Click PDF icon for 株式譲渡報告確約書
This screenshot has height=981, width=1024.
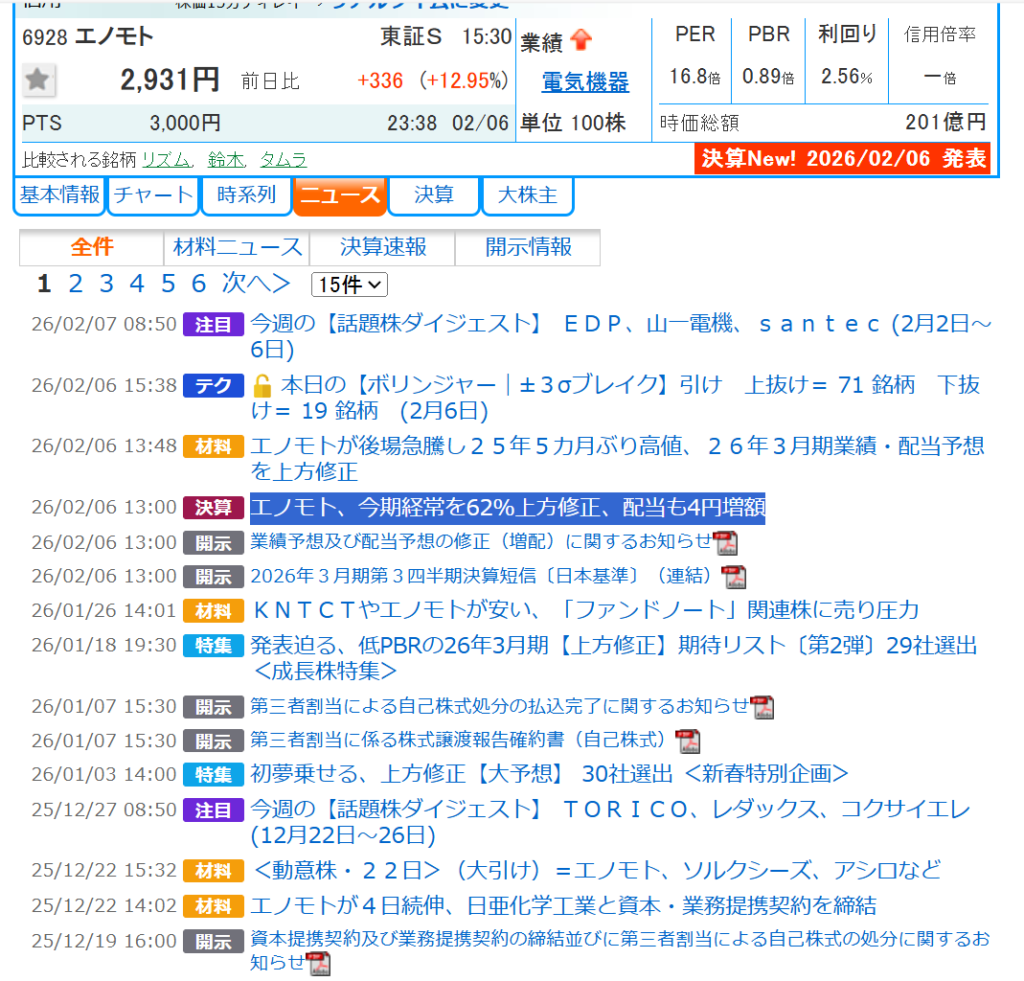click(x=687, y=741)
